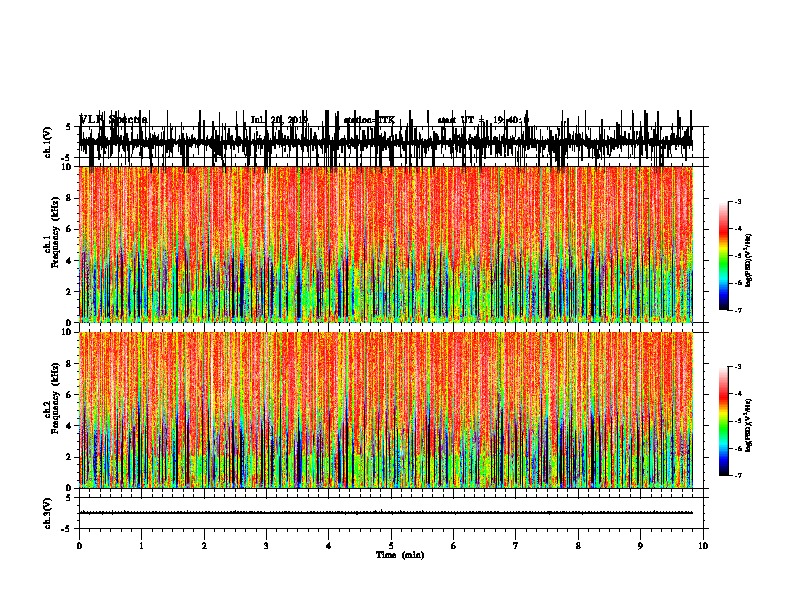Click the ch.3 flat voltage trace

pyautogui.click(x=386, y=513)
